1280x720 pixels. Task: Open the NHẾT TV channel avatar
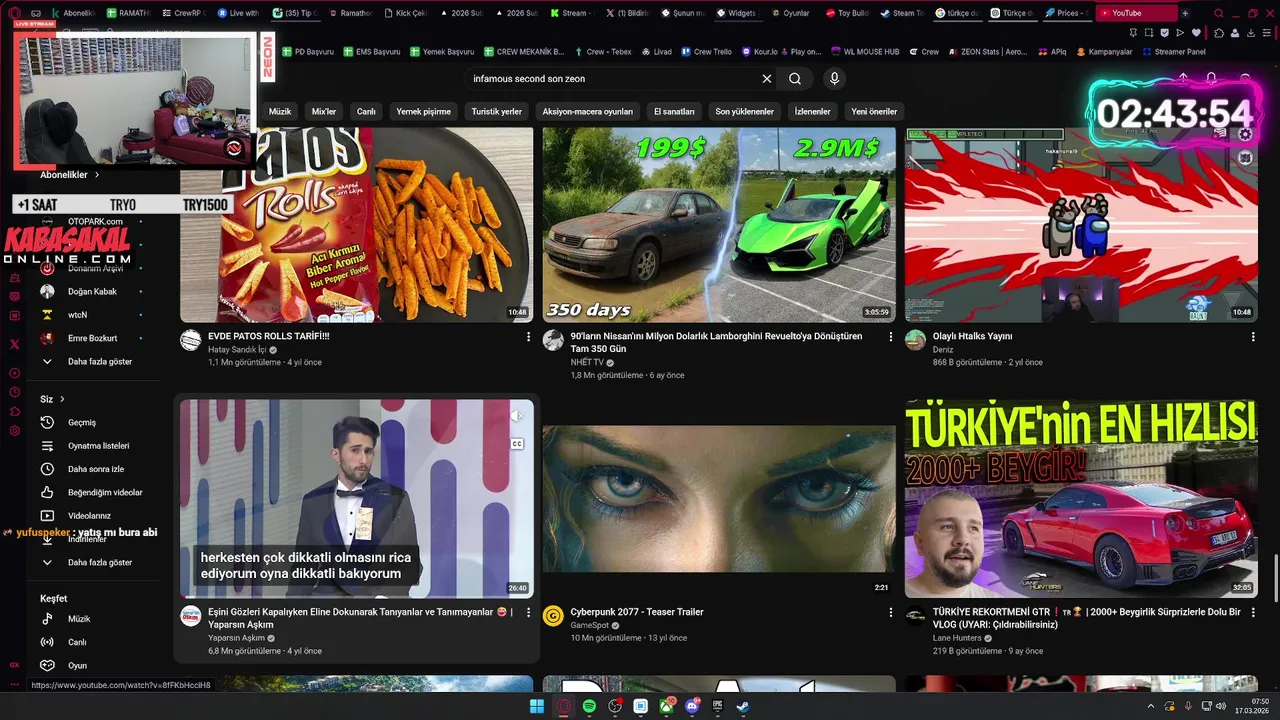(x=553, y=340)
